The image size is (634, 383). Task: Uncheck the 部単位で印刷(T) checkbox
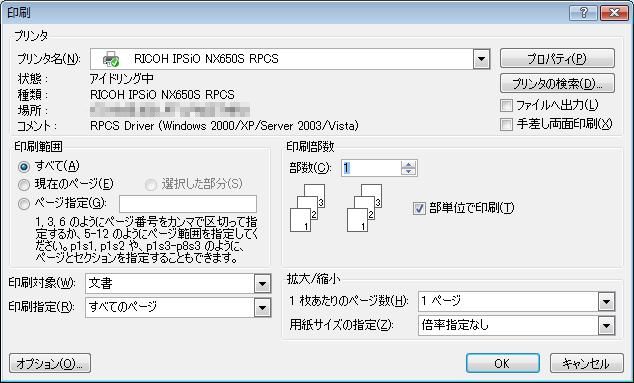[419, 208]
